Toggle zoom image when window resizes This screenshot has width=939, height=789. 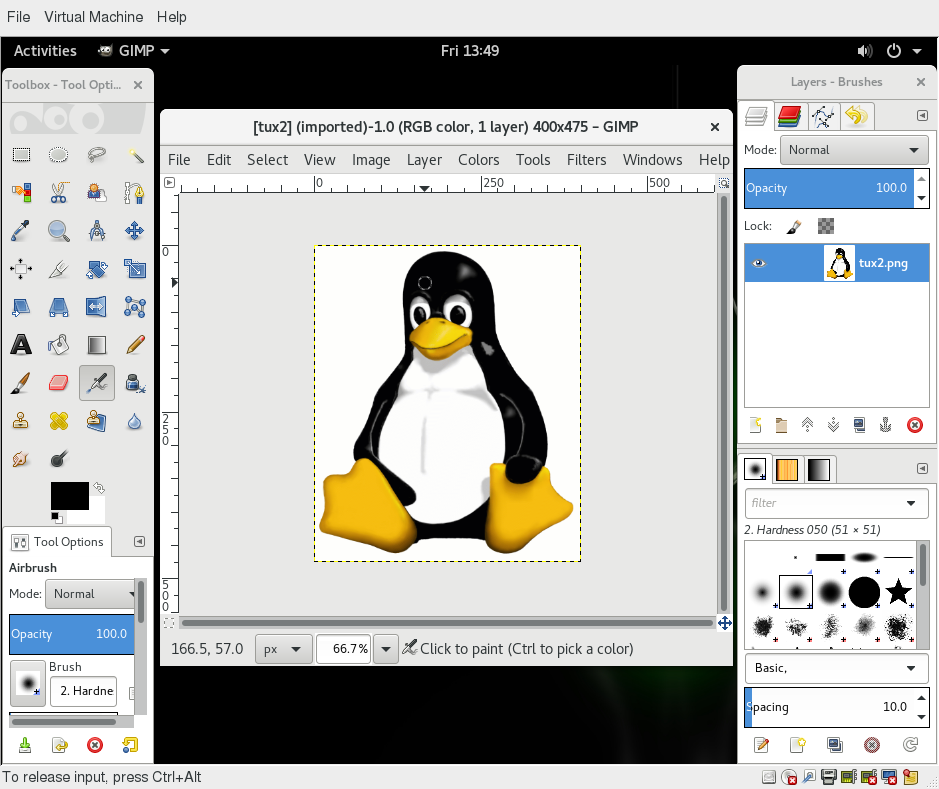point(724,183)
